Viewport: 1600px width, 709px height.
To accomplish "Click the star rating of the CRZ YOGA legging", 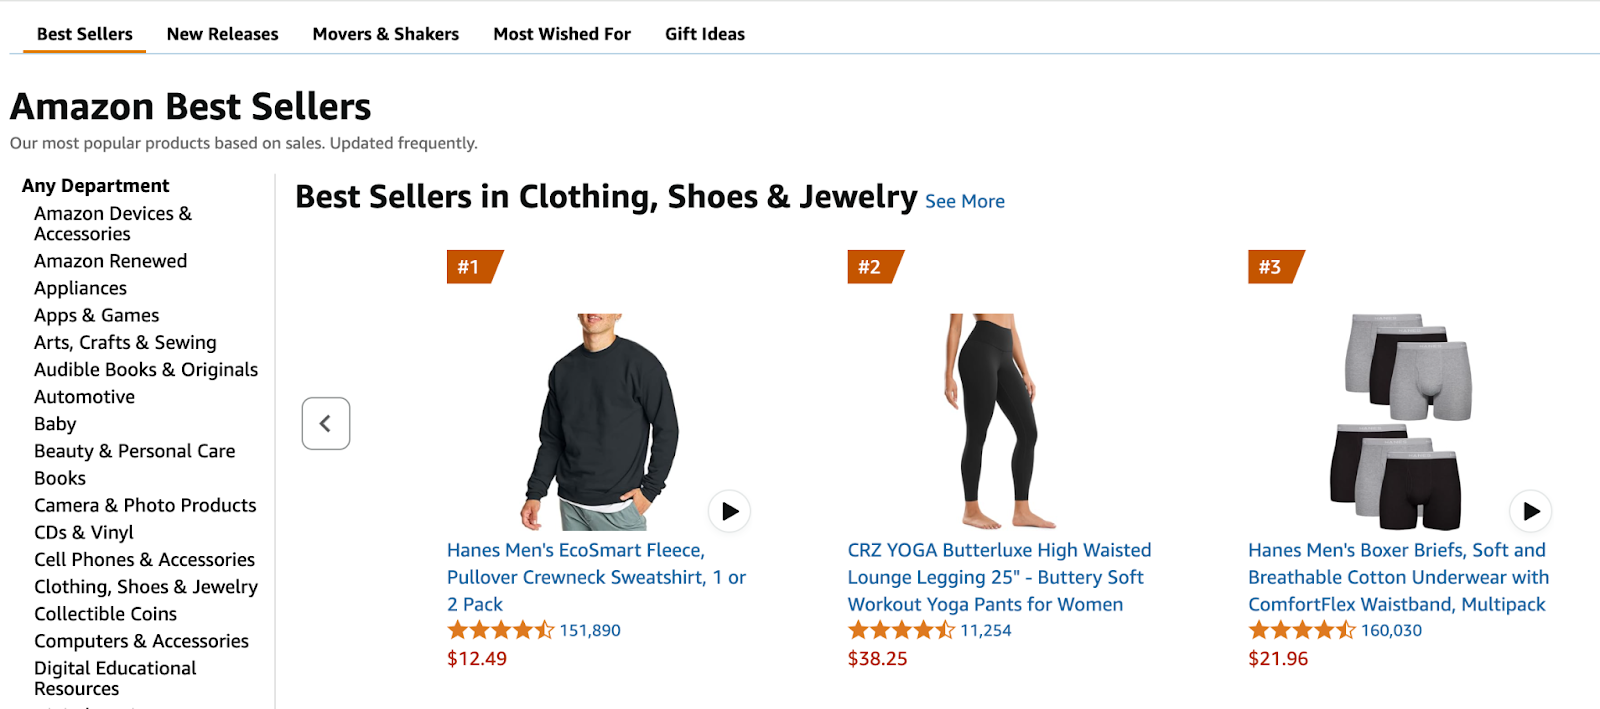I will [x=897, y=630].
